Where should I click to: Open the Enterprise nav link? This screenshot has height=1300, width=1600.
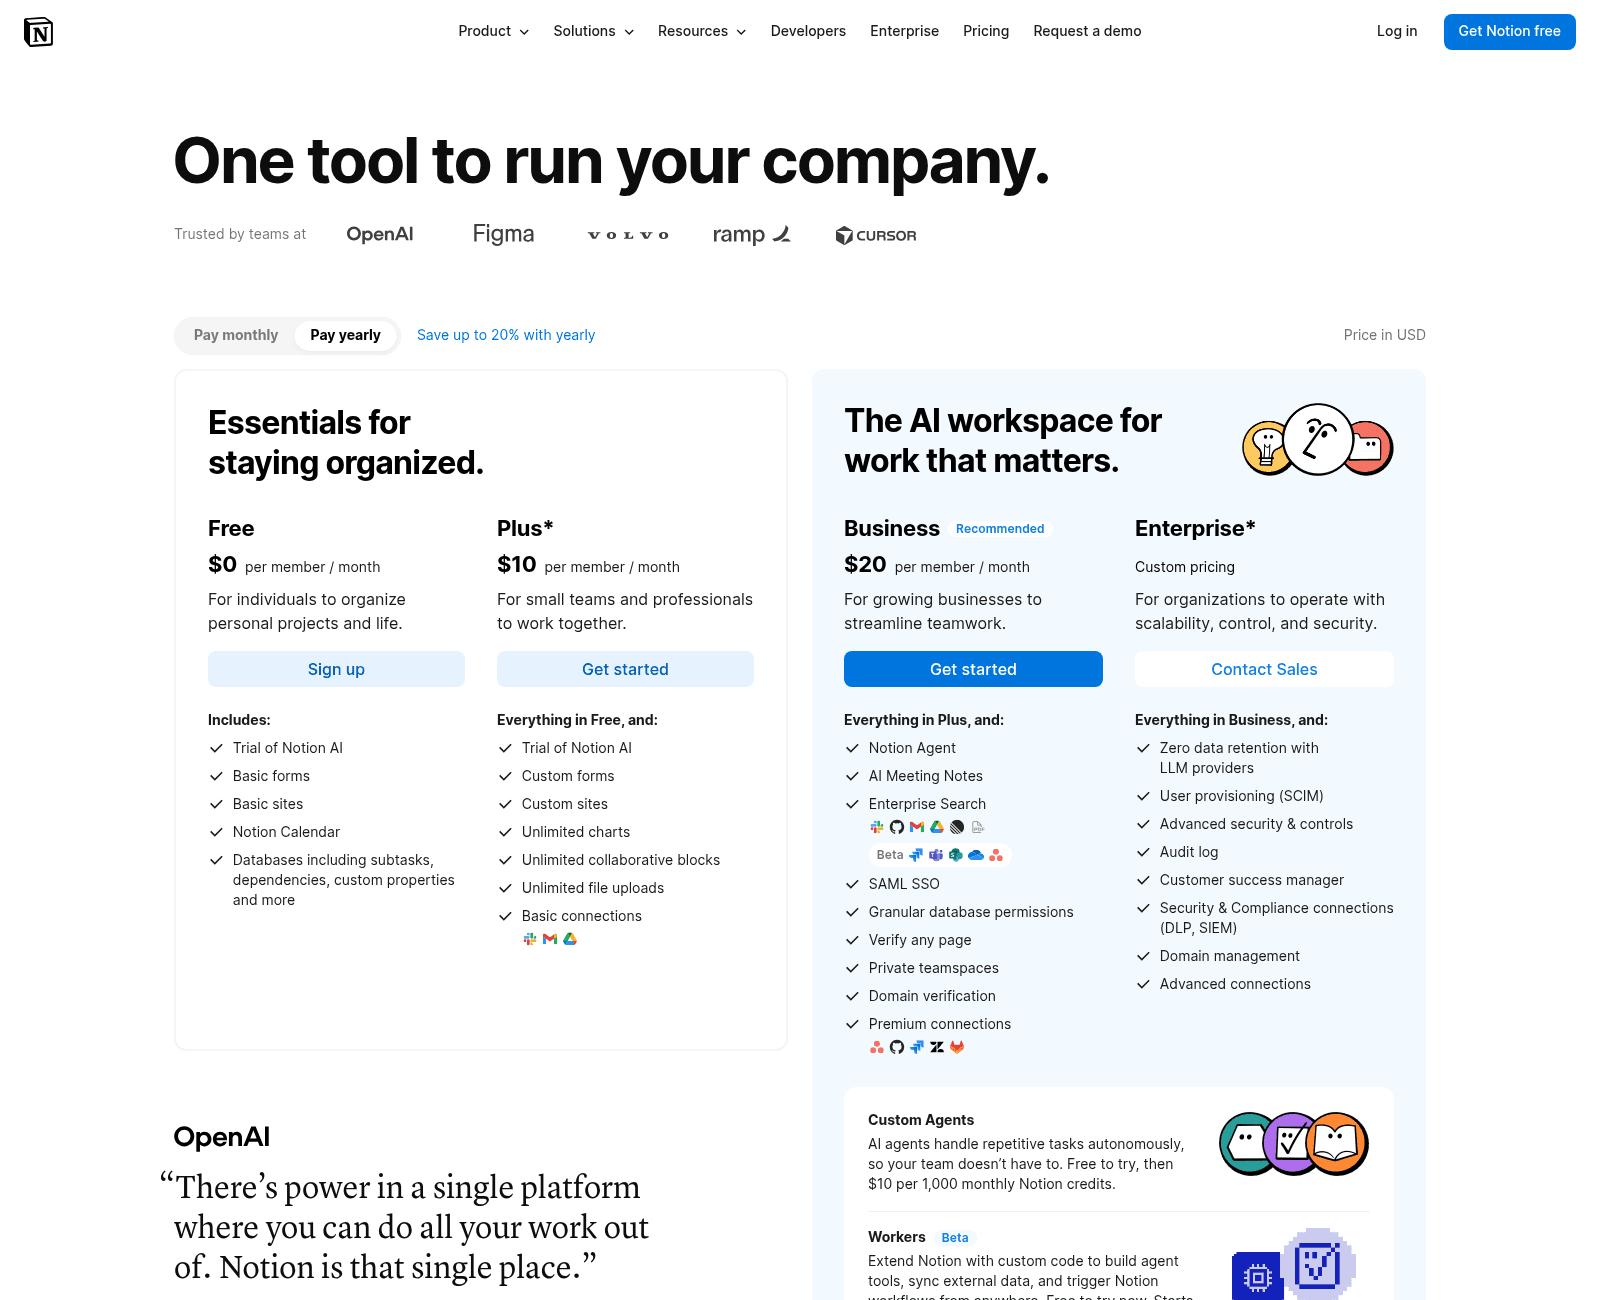[904, 31]
